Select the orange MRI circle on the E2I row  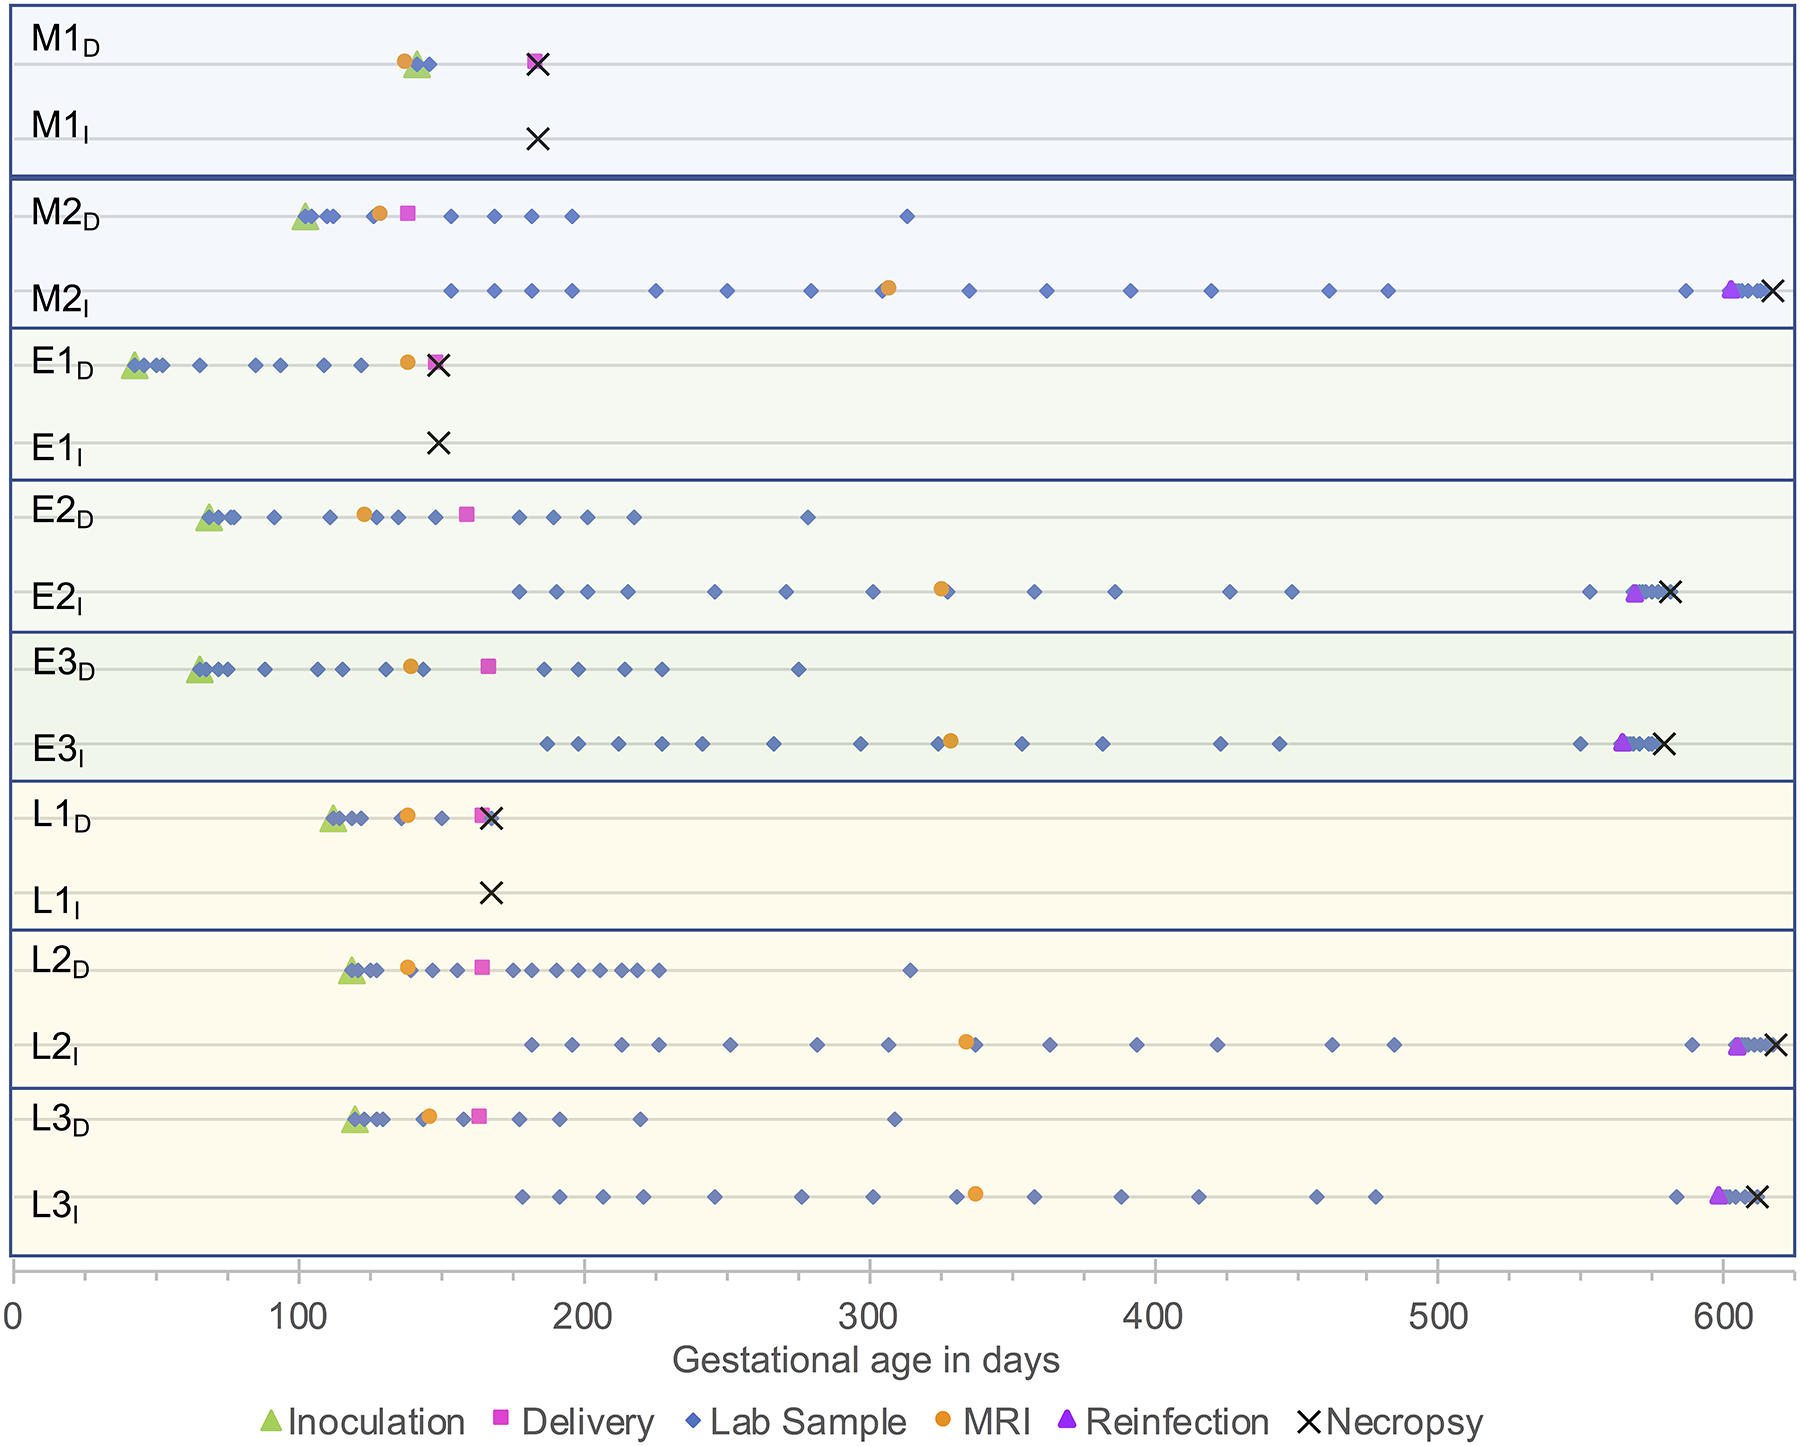(941, 589)
